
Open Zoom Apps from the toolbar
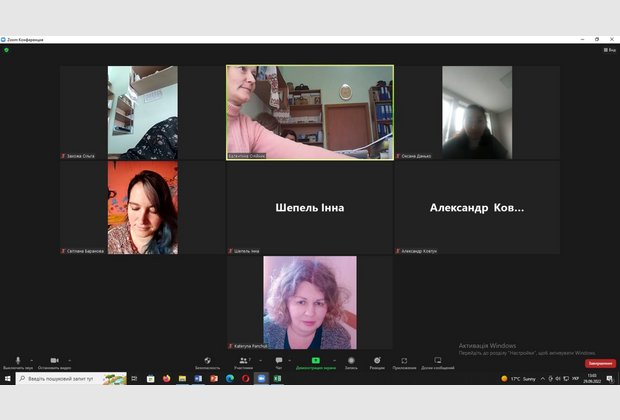click(404, 361)
